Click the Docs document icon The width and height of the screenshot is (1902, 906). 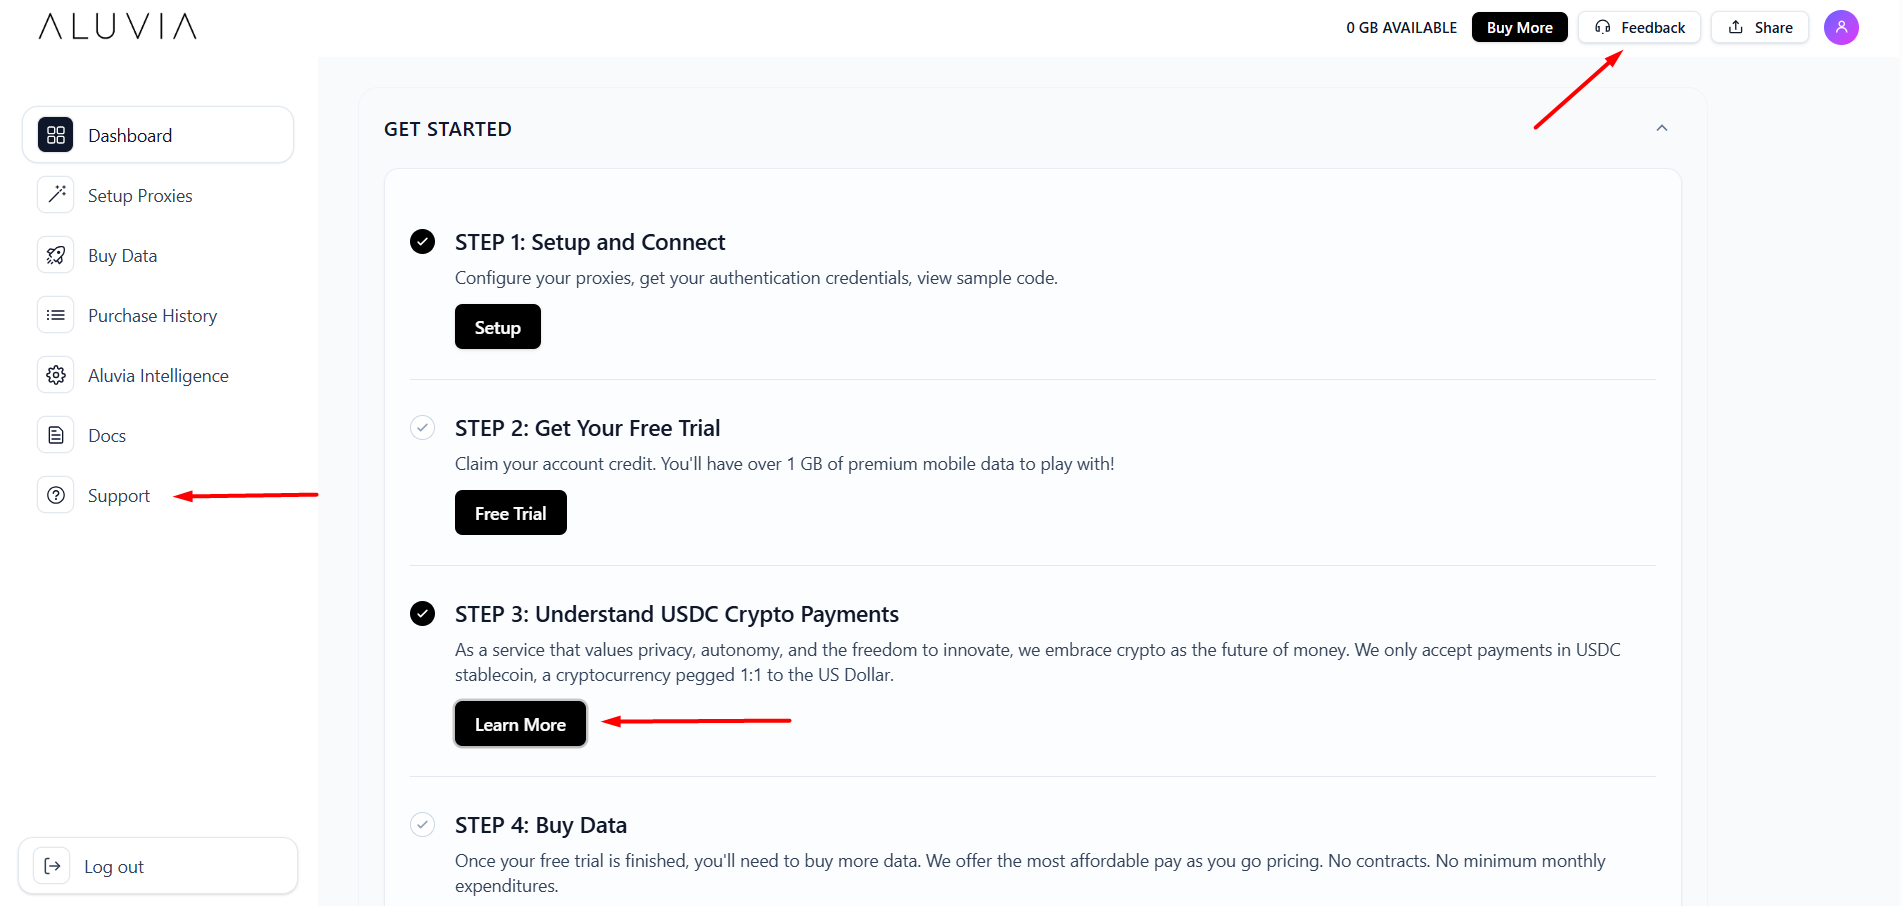(56, 435)
